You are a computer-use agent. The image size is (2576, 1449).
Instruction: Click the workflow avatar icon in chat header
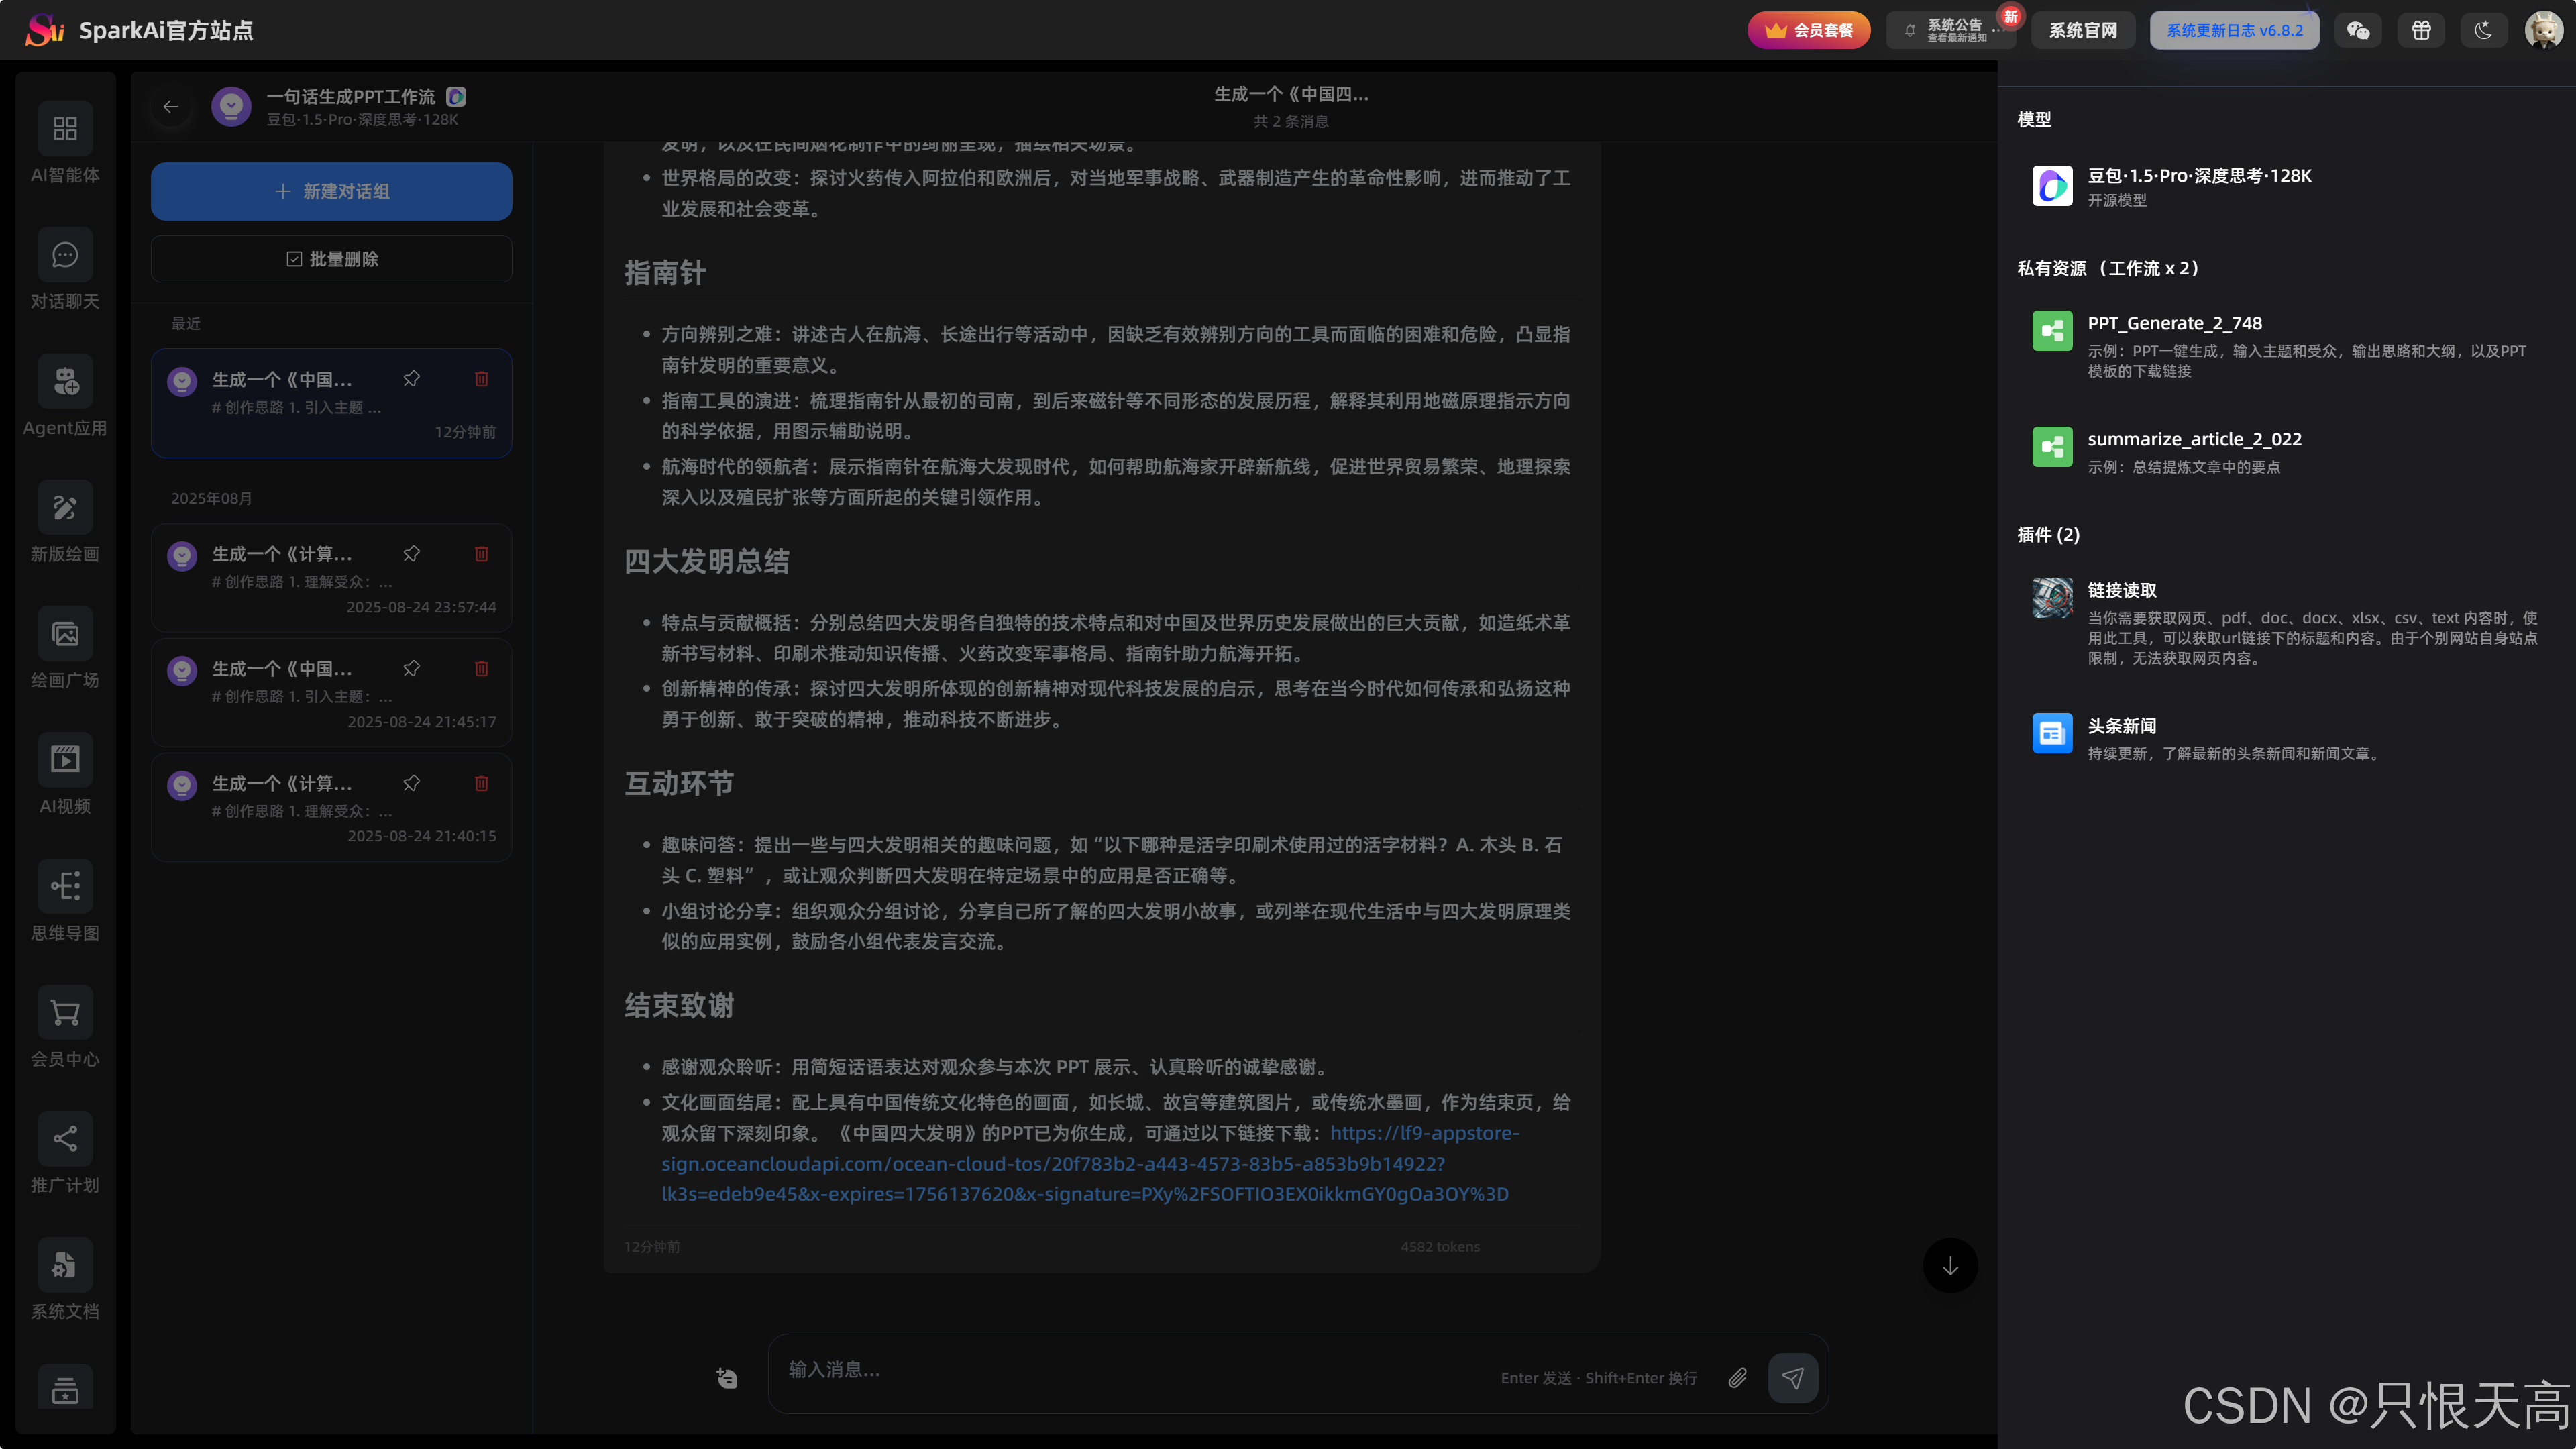231,106
